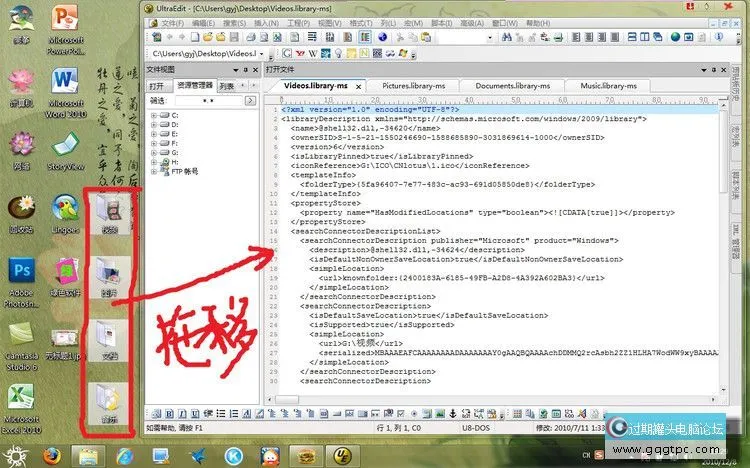This screenshot has width=750, height=468.
Task: Click the New file toolbar icon
Action: coord(195,37)
